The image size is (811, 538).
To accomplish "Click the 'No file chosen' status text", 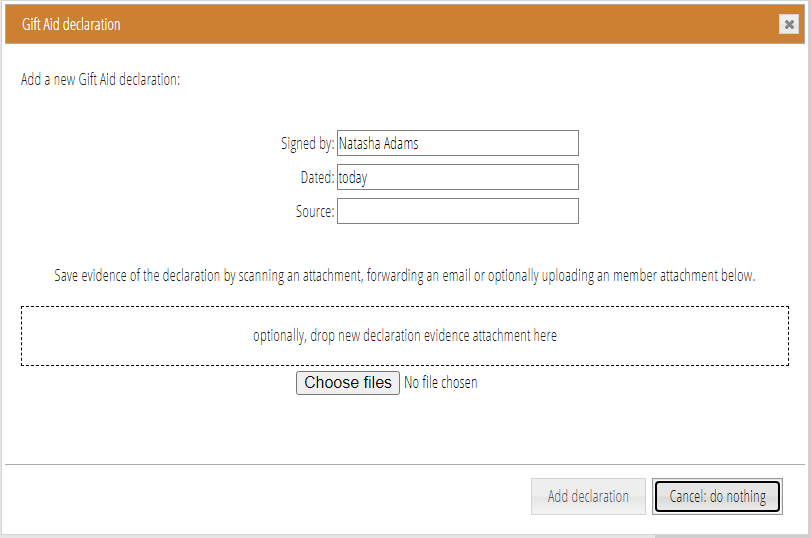I will click(441, 383).
